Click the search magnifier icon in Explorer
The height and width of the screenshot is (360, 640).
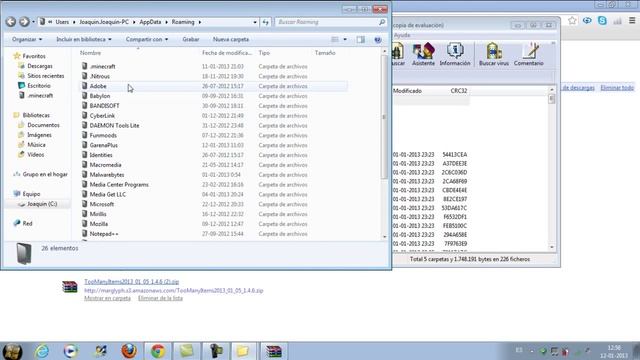click(382, 22)
